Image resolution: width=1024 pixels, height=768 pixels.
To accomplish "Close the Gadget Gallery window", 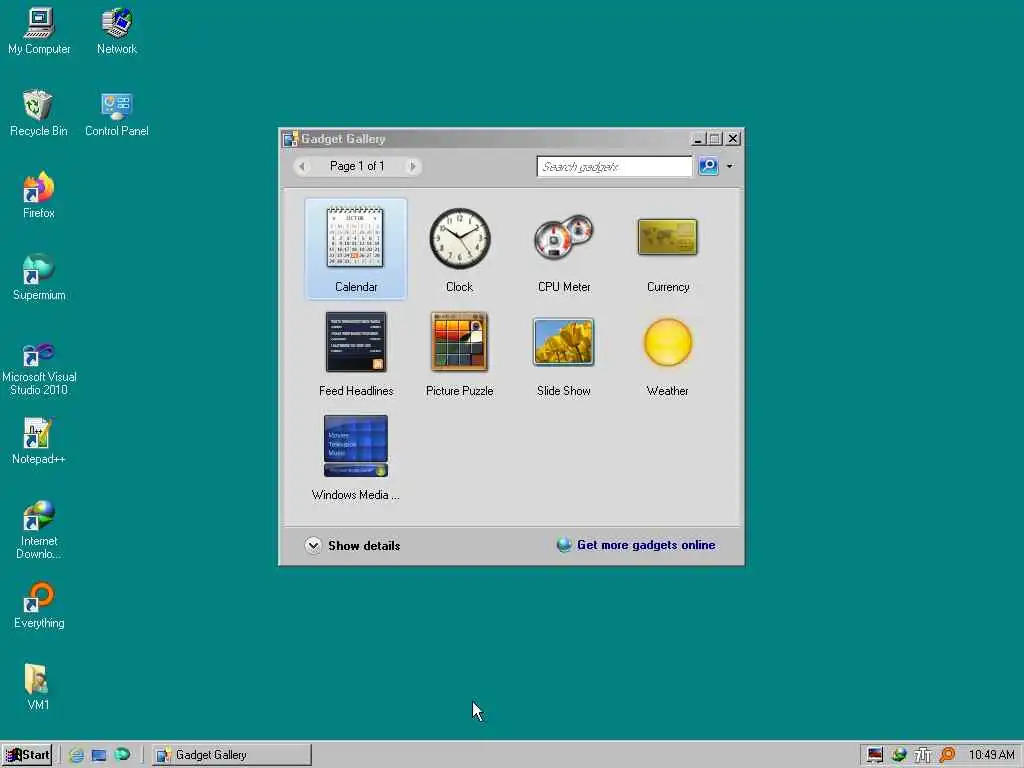I will [x=733, y=138].
